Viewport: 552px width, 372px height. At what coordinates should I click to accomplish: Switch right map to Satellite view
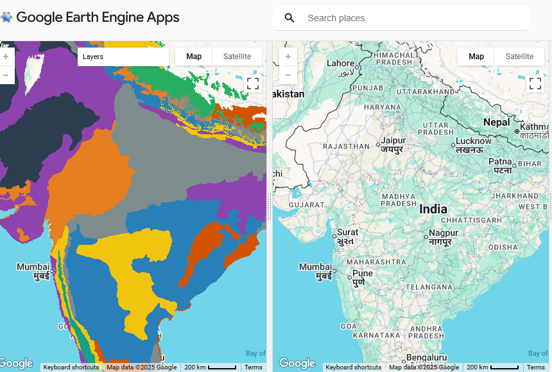(519, 56)
